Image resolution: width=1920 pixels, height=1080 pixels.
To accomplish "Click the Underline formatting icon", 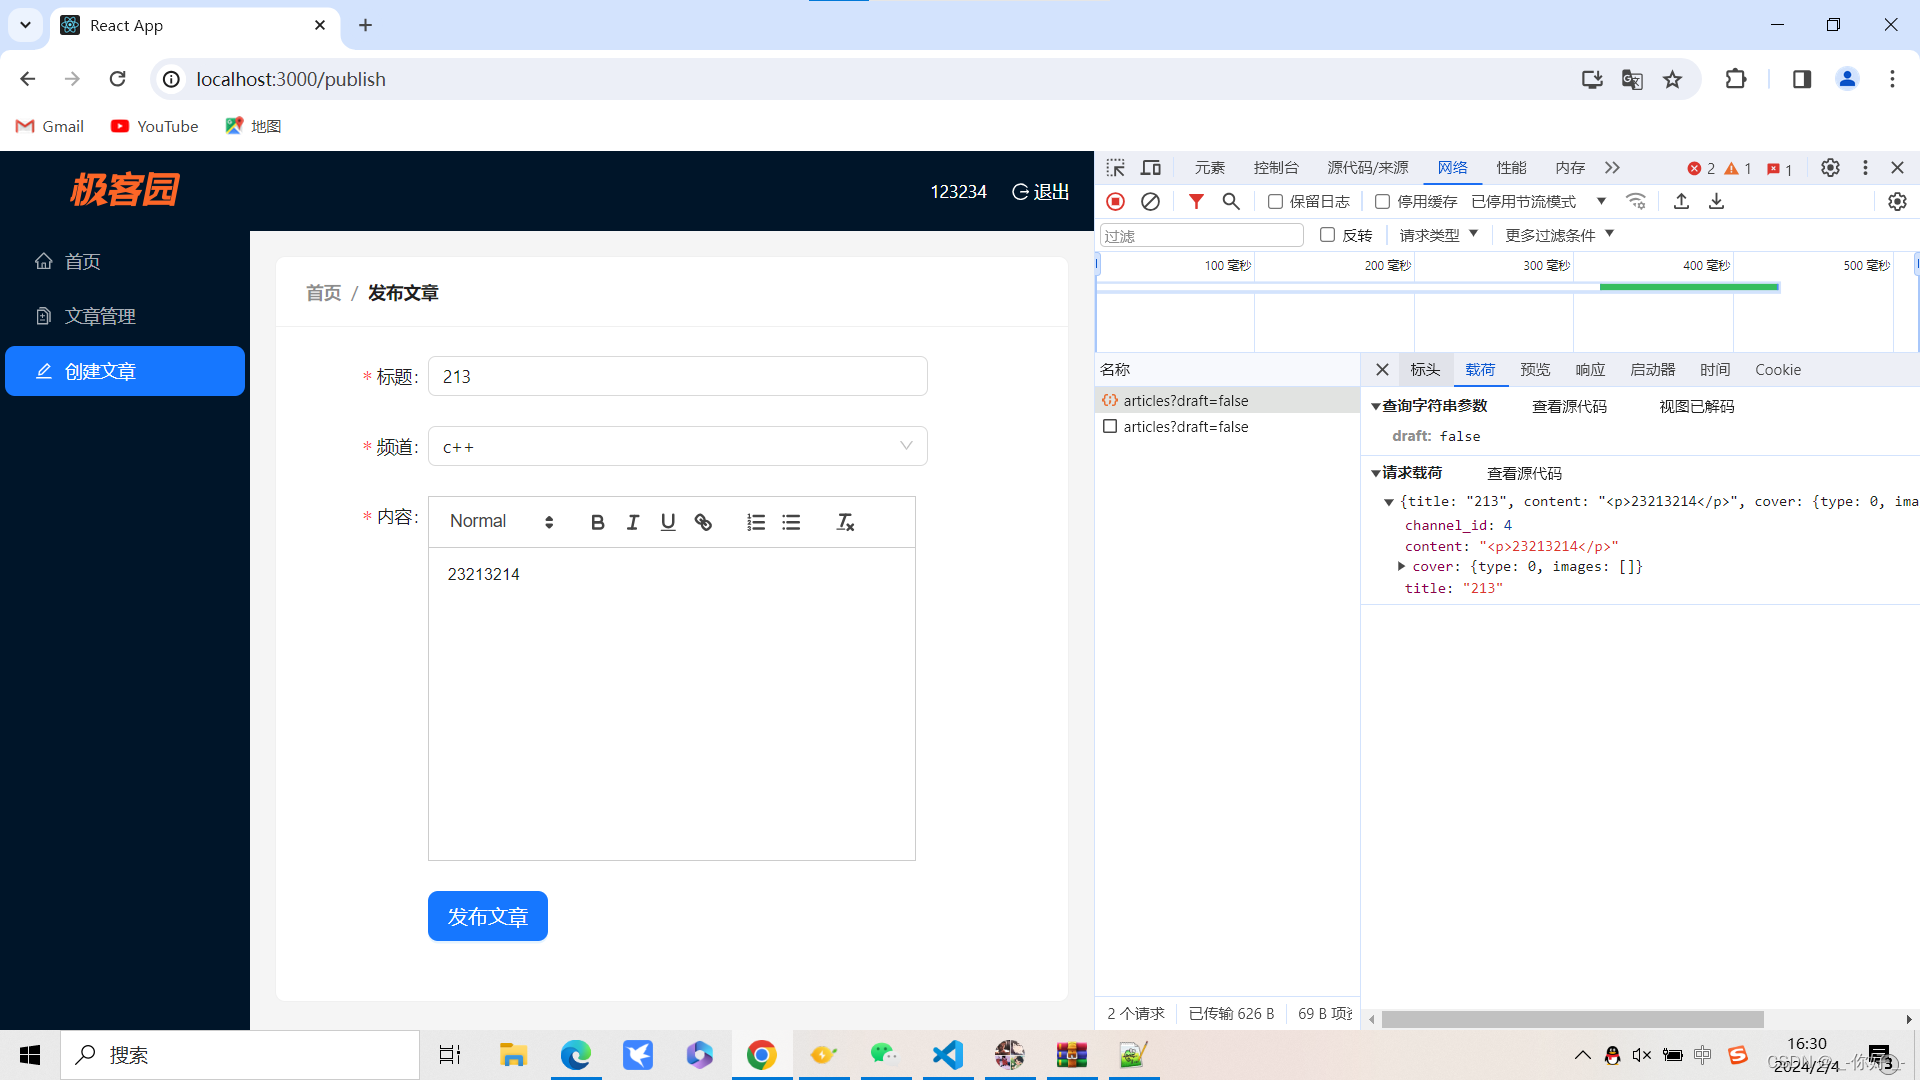I will (669, 521).
